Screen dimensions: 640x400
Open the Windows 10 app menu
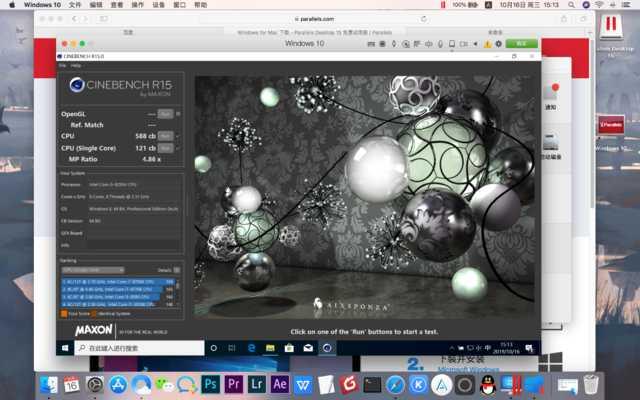click(x=42, y=5)
